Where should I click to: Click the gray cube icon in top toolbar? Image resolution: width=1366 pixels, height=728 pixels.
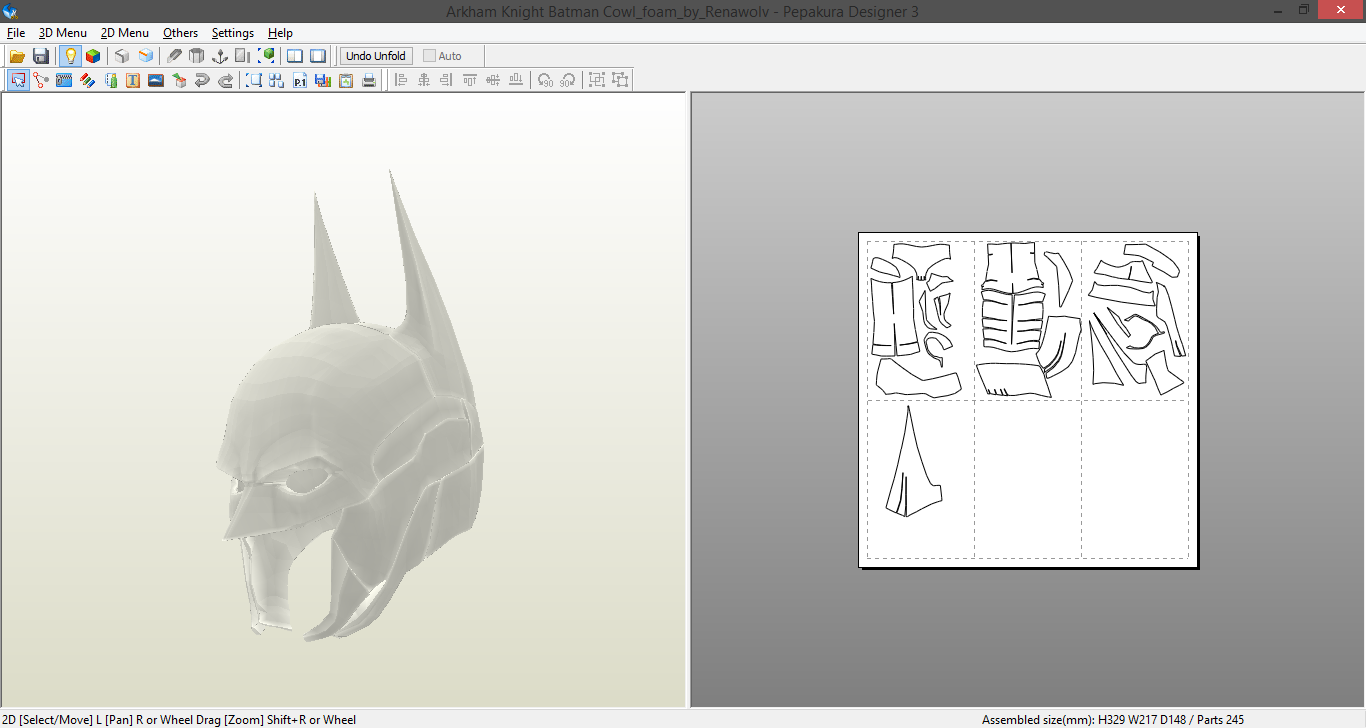tap(122, 56)
